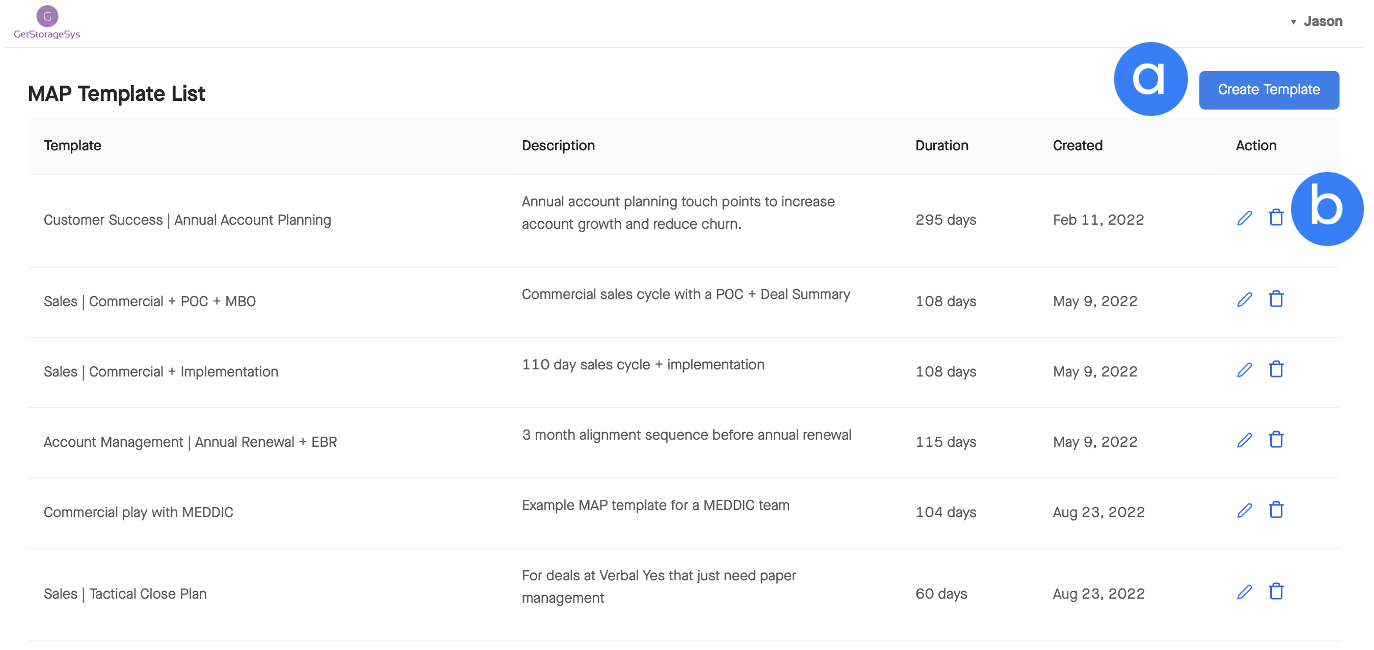
Task: Delete the Commercial play with MEDDIC template
Action: [x=1276, y=510]
